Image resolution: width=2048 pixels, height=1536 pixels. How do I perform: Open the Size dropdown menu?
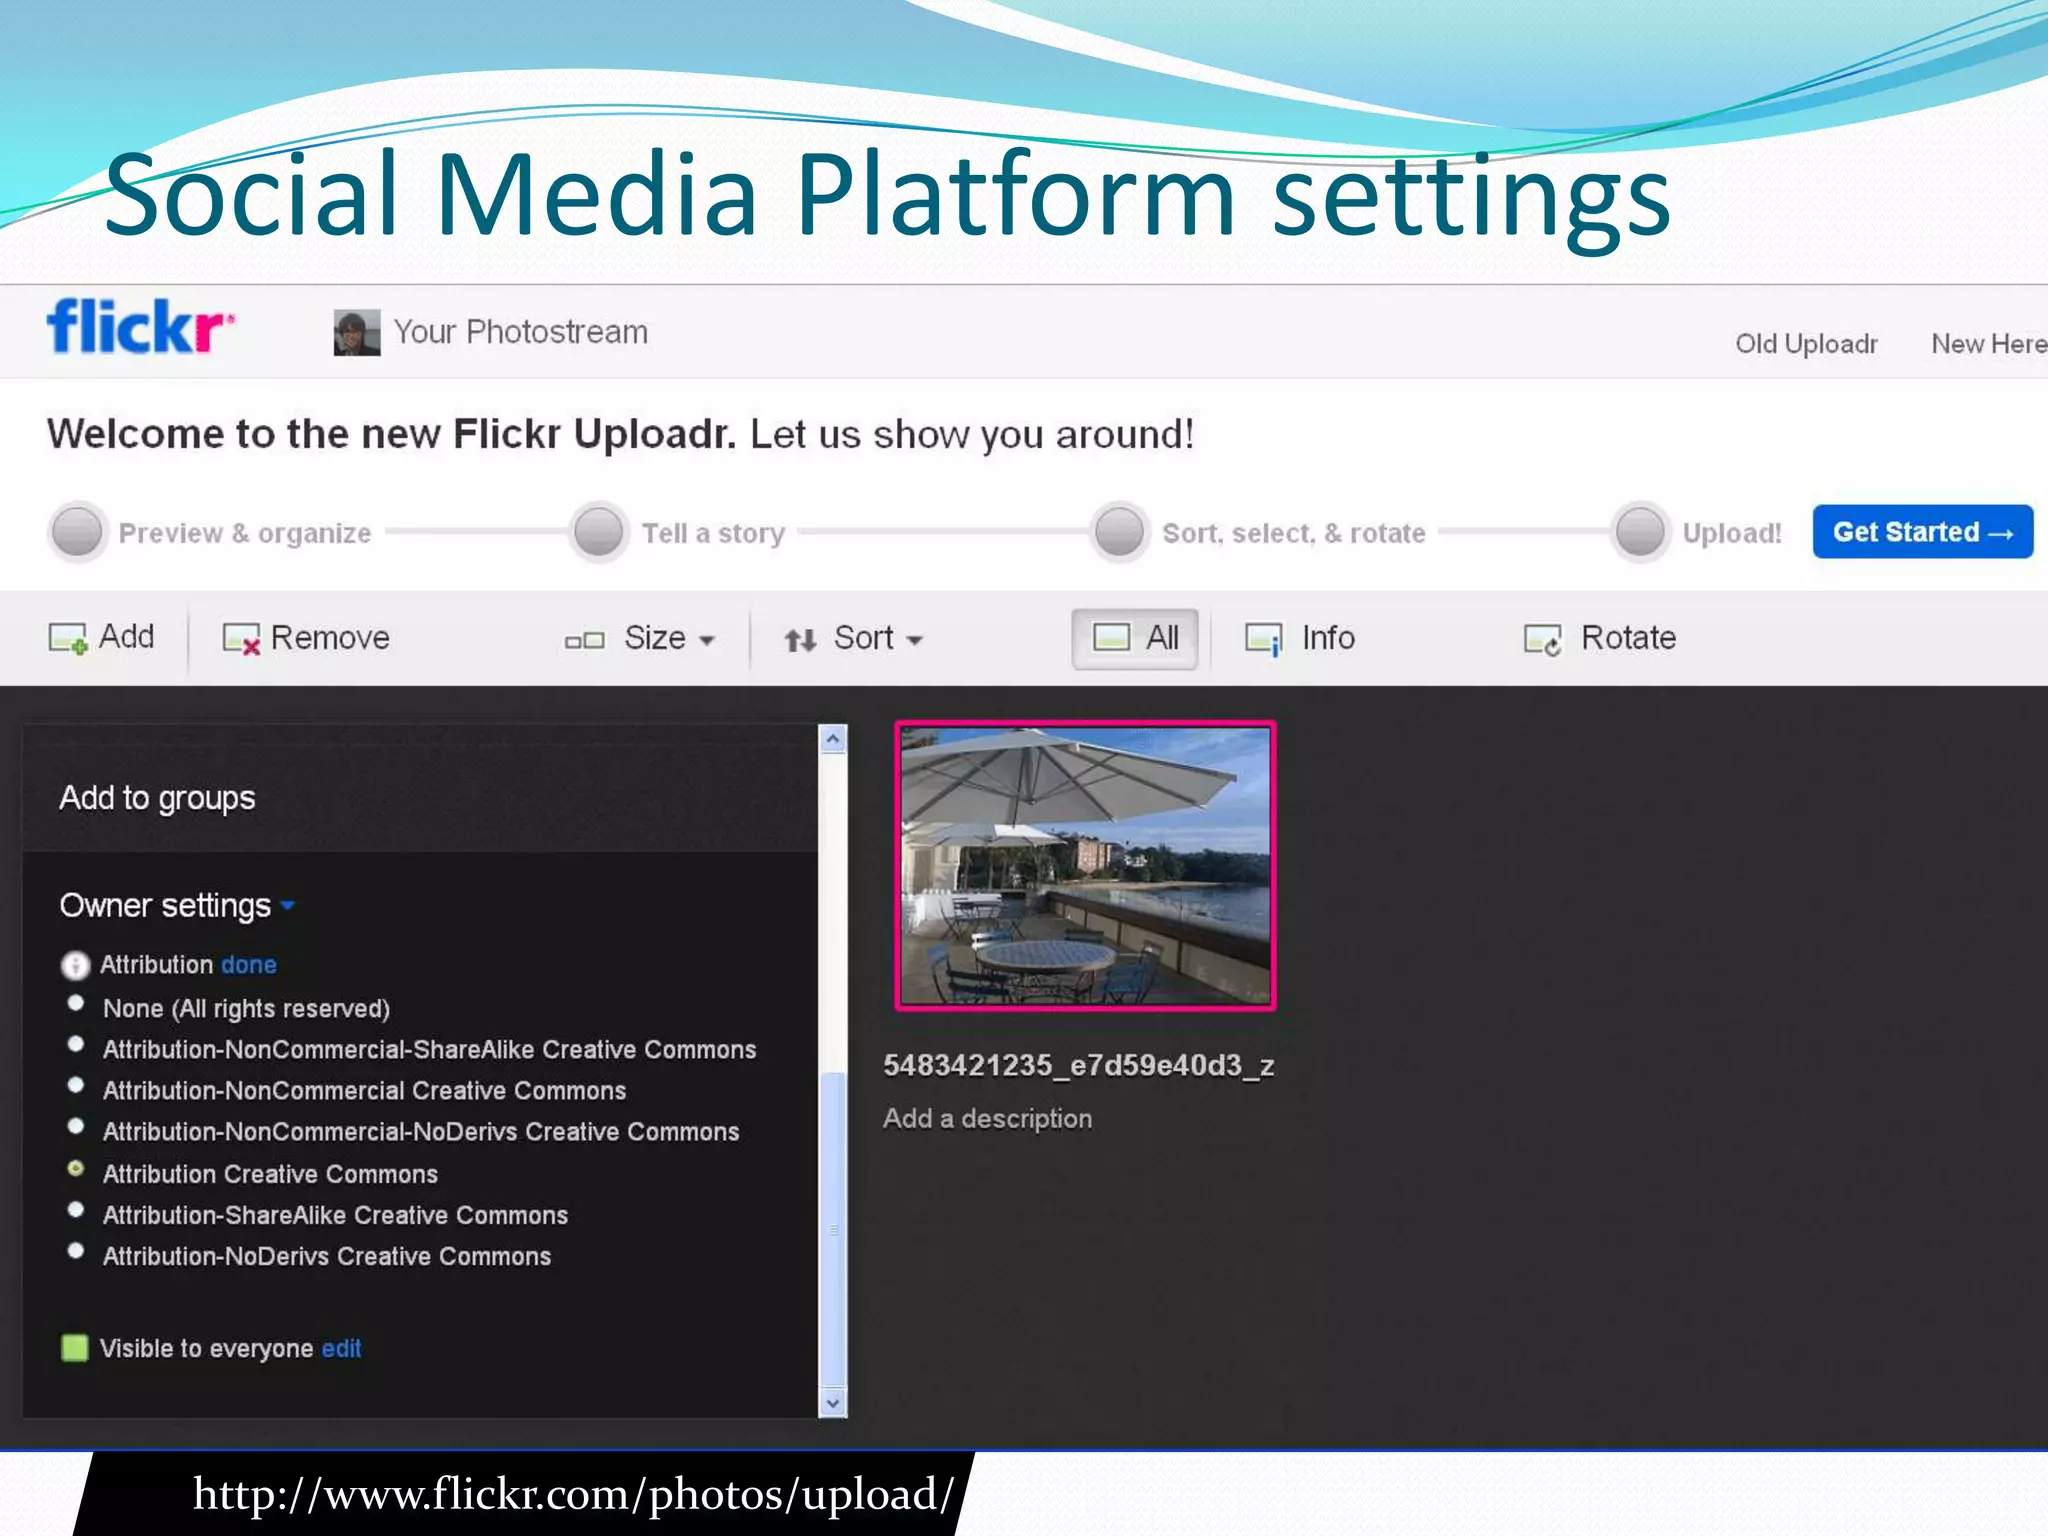pyautogui.click(x=669, y=638)
